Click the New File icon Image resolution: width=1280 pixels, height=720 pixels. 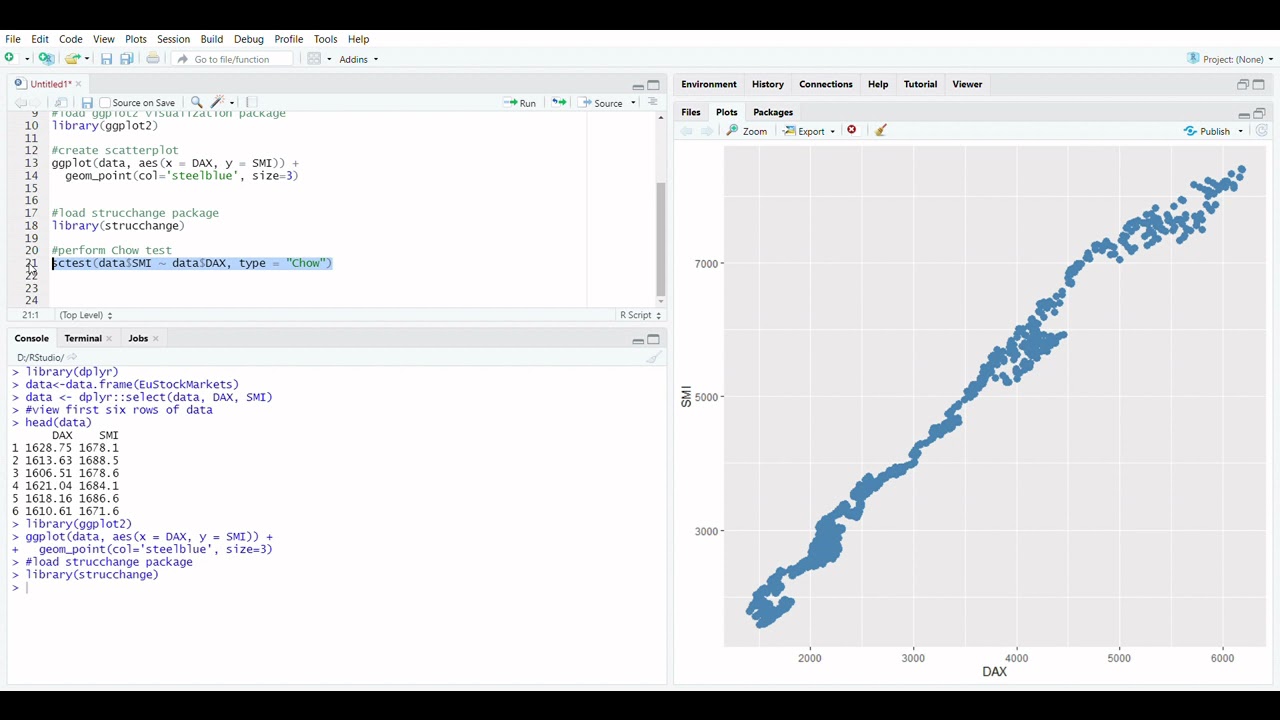click(10, 59)
